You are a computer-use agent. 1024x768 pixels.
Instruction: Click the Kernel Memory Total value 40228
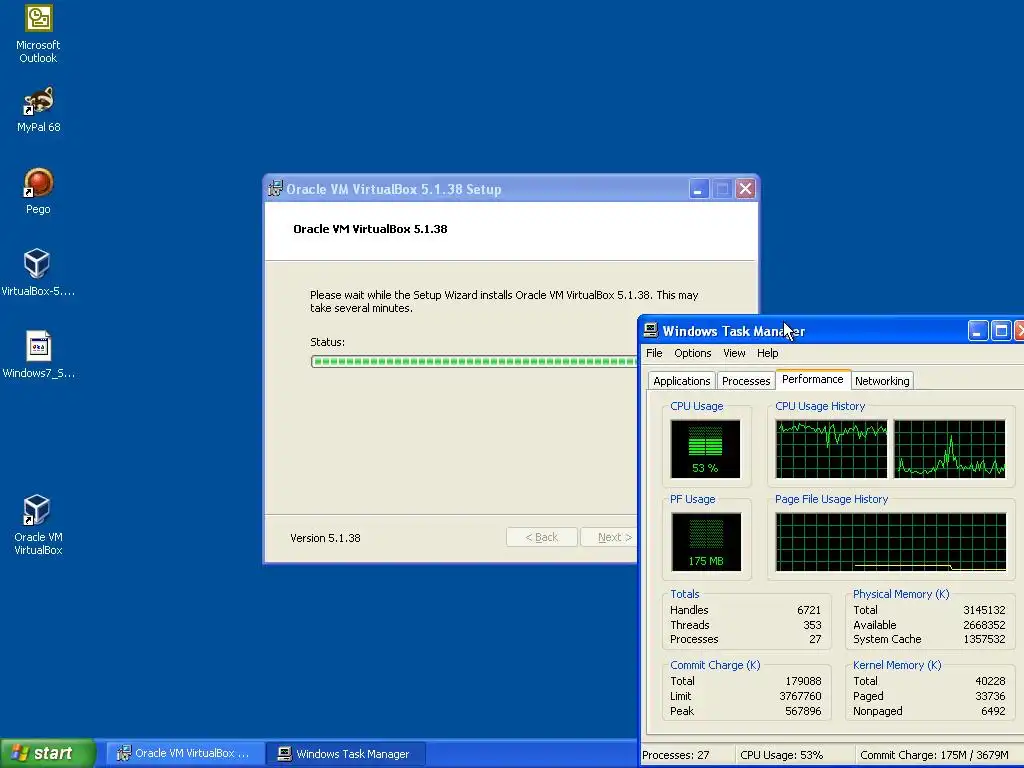pos(990,681)
